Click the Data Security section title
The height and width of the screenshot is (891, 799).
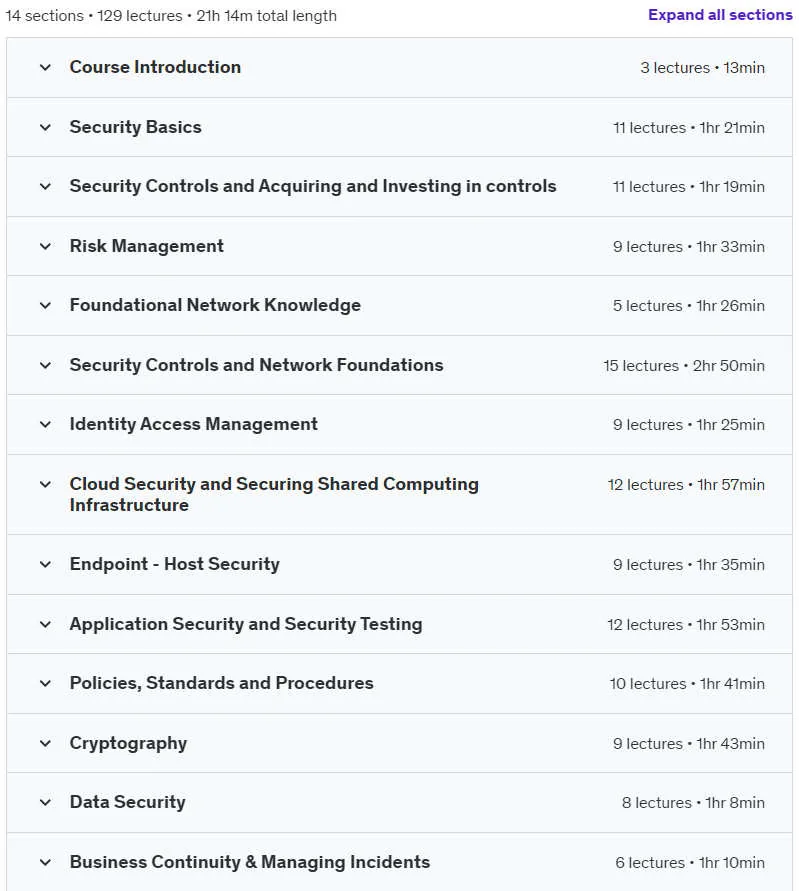(x=127, y=802)
